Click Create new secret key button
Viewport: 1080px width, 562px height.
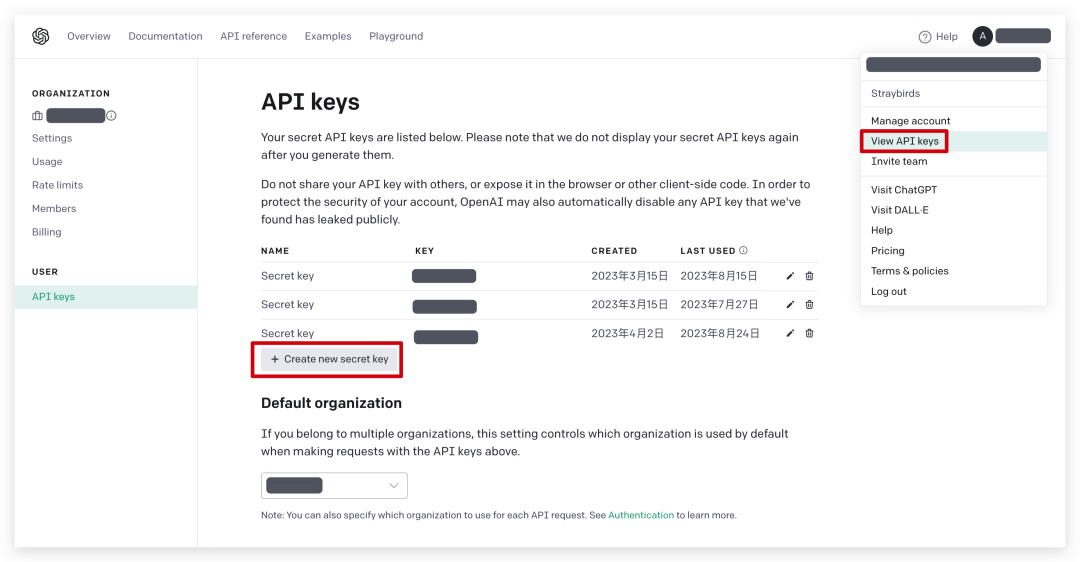coord(329,359)
